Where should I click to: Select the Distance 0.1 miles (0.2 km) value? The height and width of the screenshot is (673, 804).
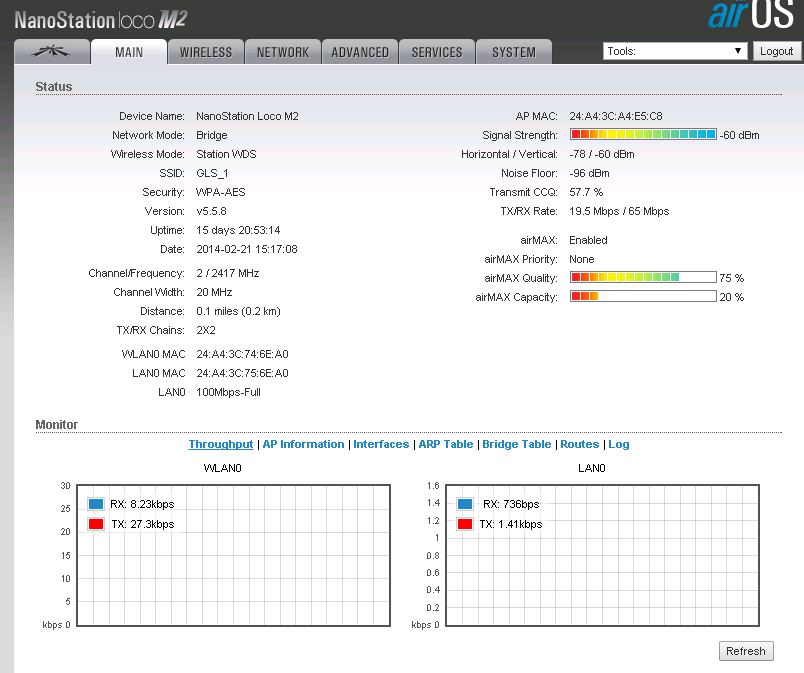(238, 311)
